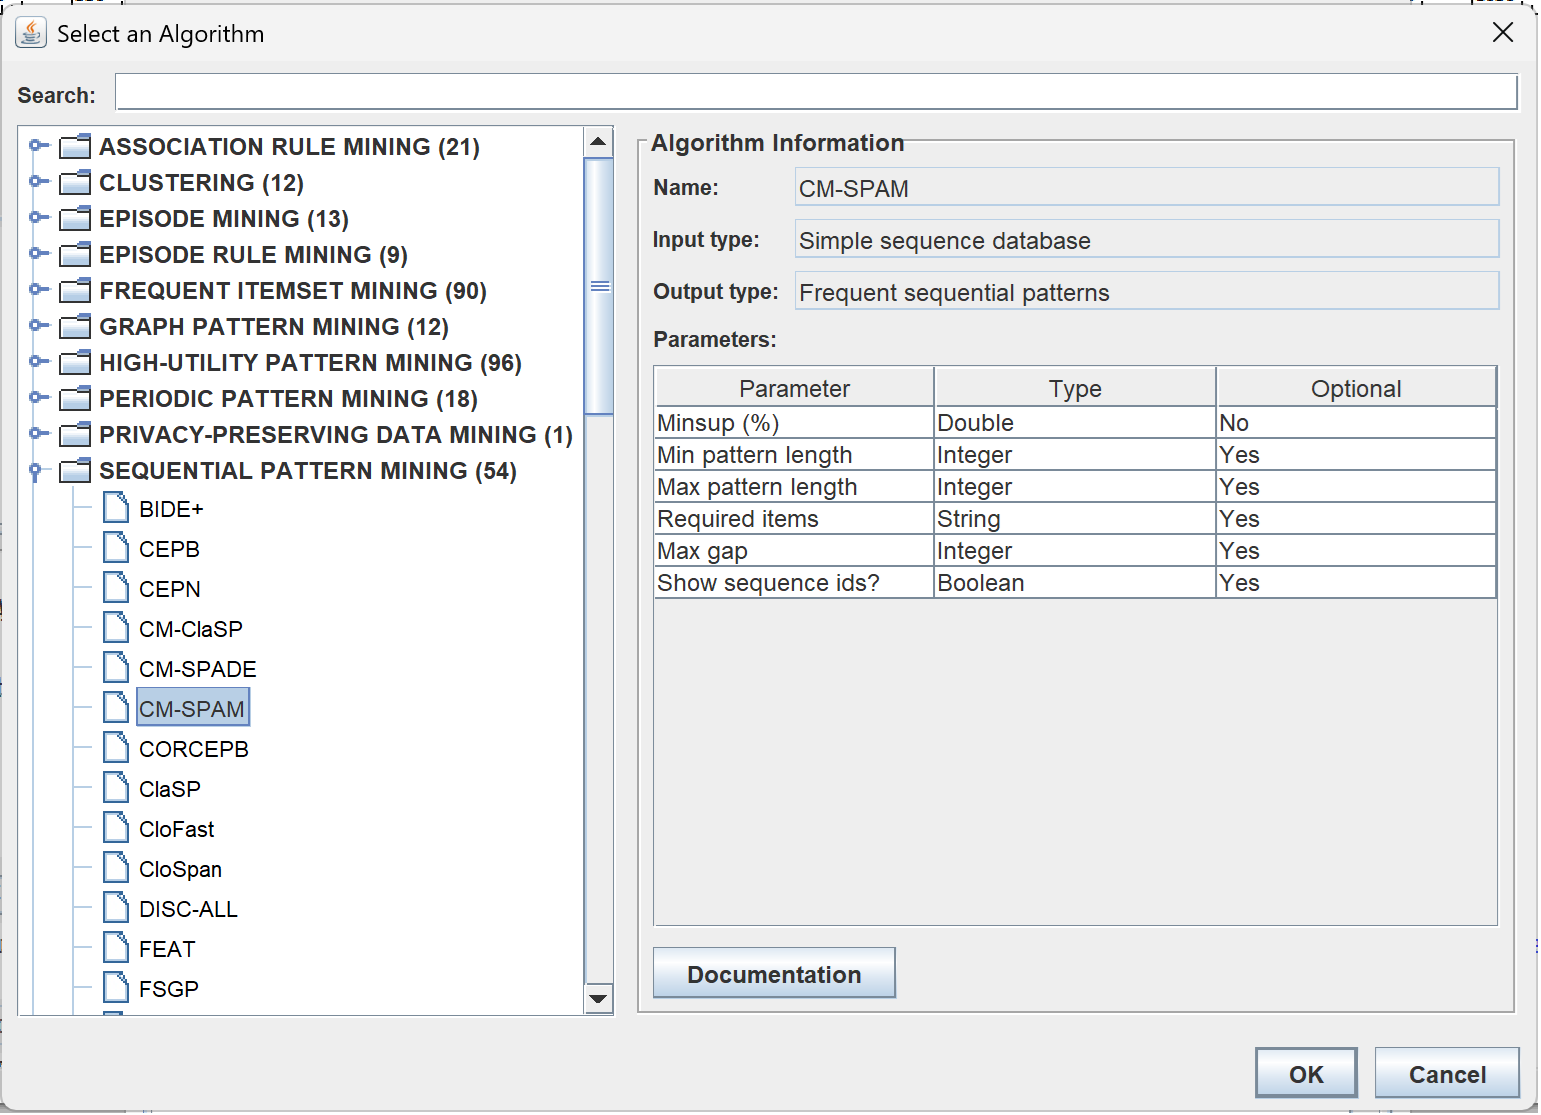Click the Required items parameter cell
The height and width of the screenshot is (1115, 1541).
[x=794, y=519]
